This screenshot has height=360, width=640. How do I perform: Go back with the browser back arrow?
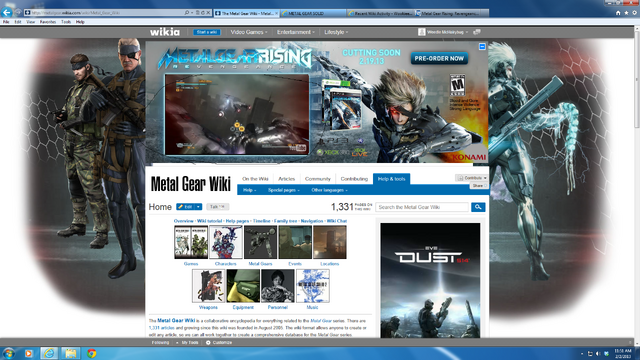click(x=7, y=13)
